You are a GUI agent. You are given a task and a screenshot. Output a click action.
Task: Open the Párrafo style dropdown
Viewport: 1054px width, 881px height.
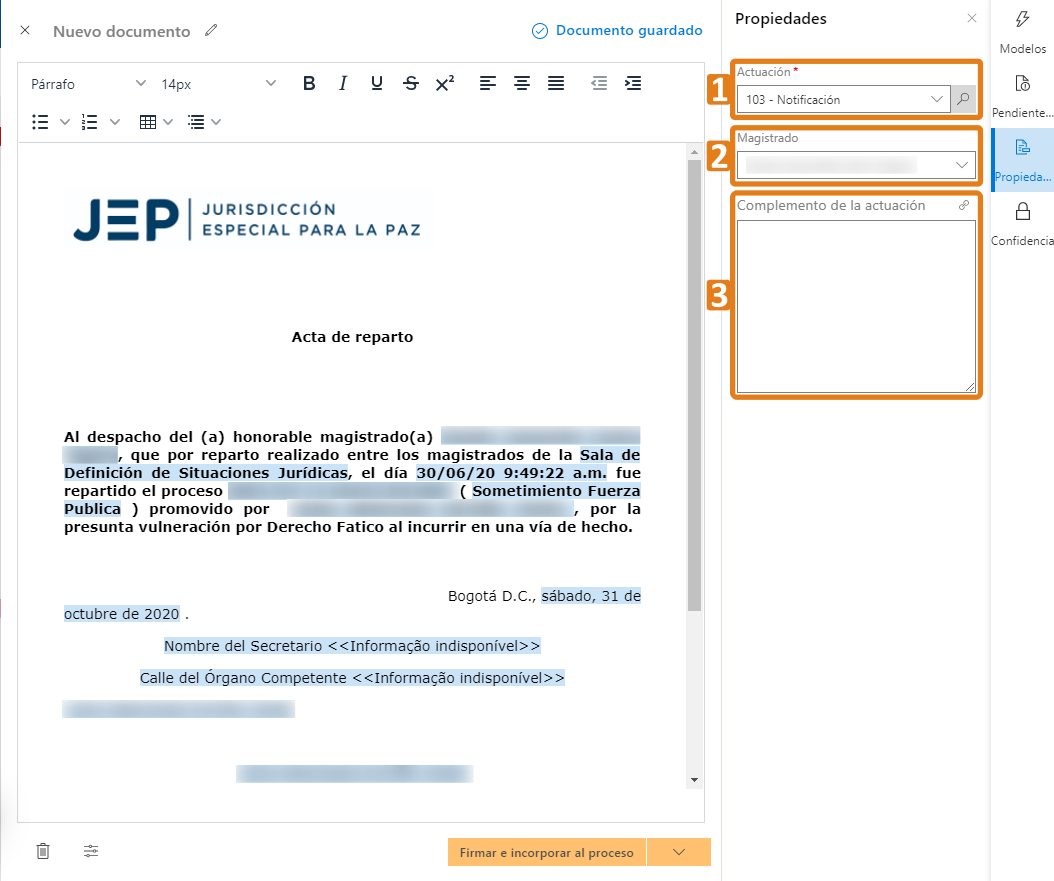pyautogui.click(x=88, y=84)
